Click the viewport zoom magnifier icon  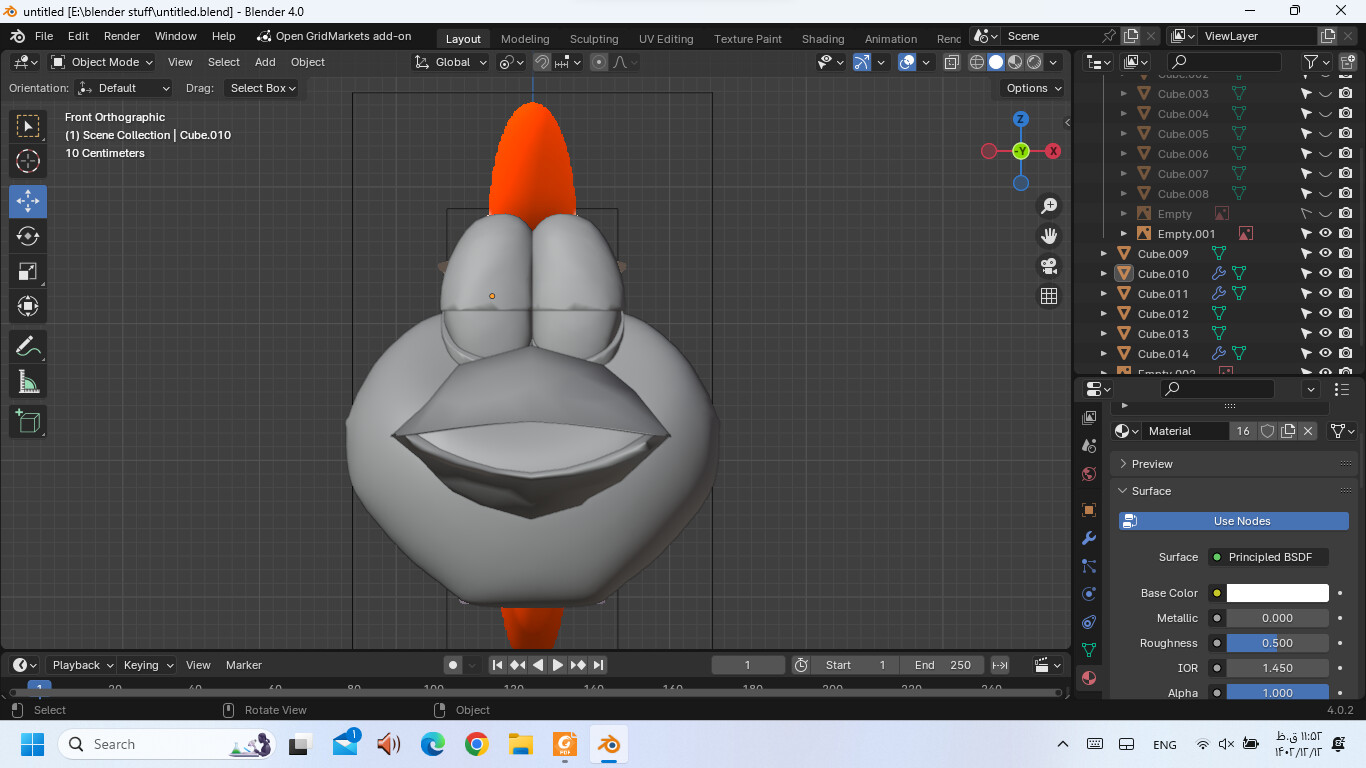click(x=1049, y=205)
